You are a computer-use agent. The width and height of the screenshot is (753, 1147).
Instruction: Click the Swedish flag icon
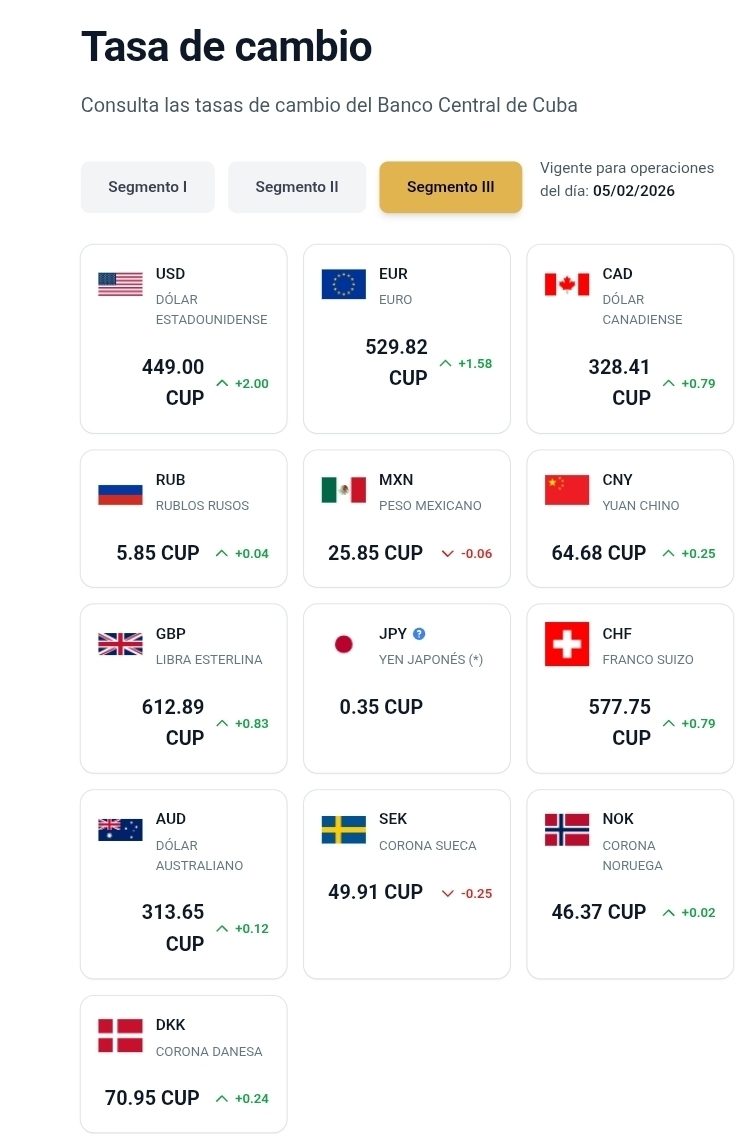coord(343,830)
